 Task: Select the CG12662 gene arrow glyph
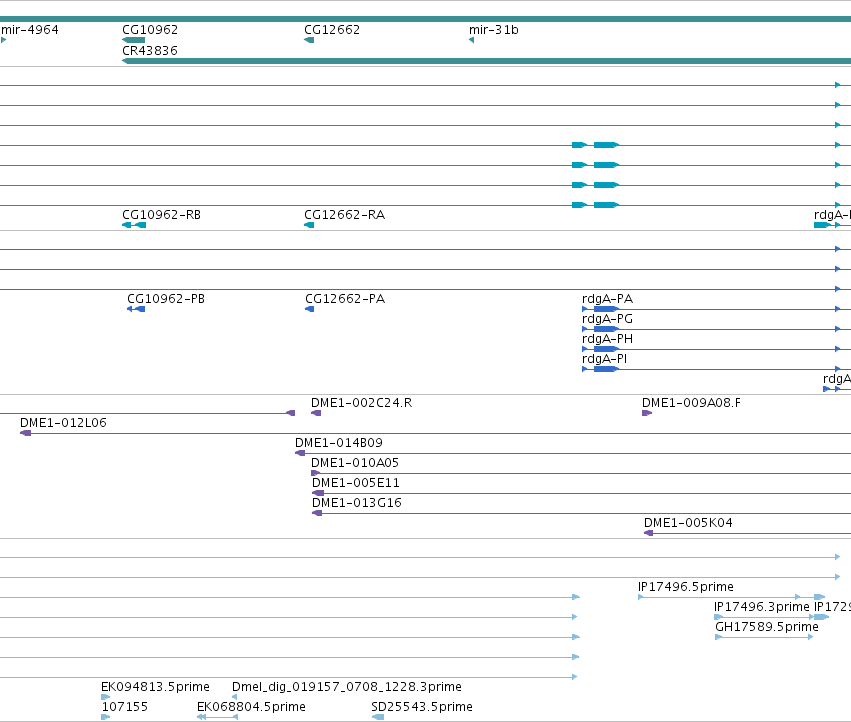[309, 40]
